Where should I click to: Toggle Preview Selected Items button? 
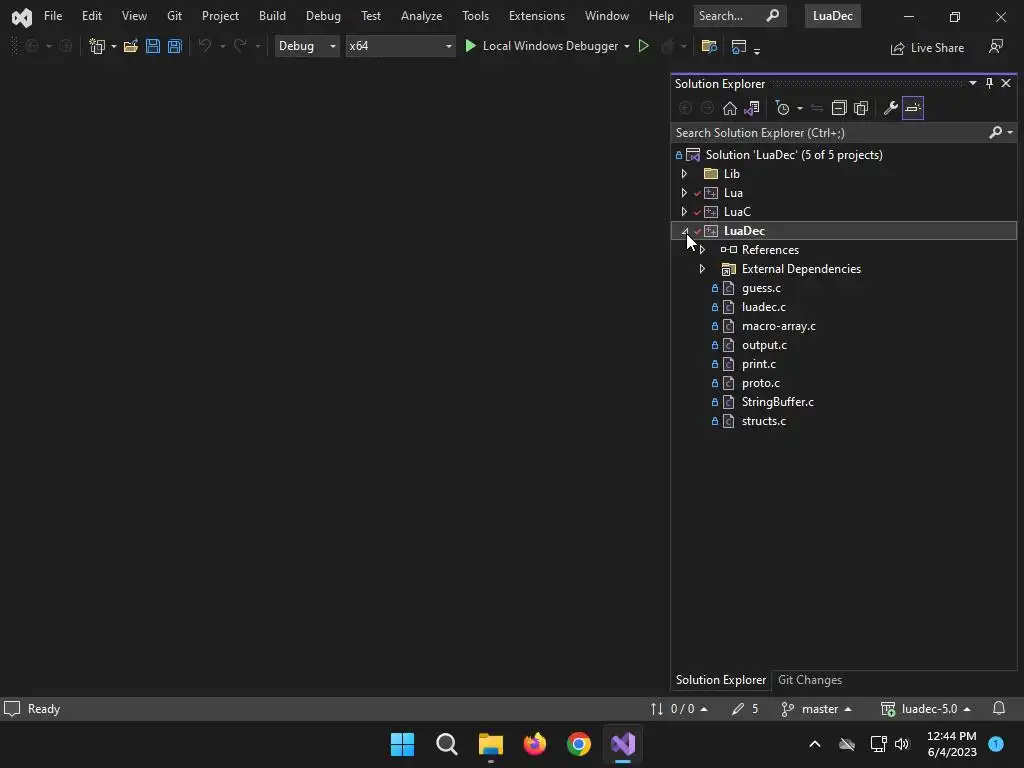coord(913,108)
